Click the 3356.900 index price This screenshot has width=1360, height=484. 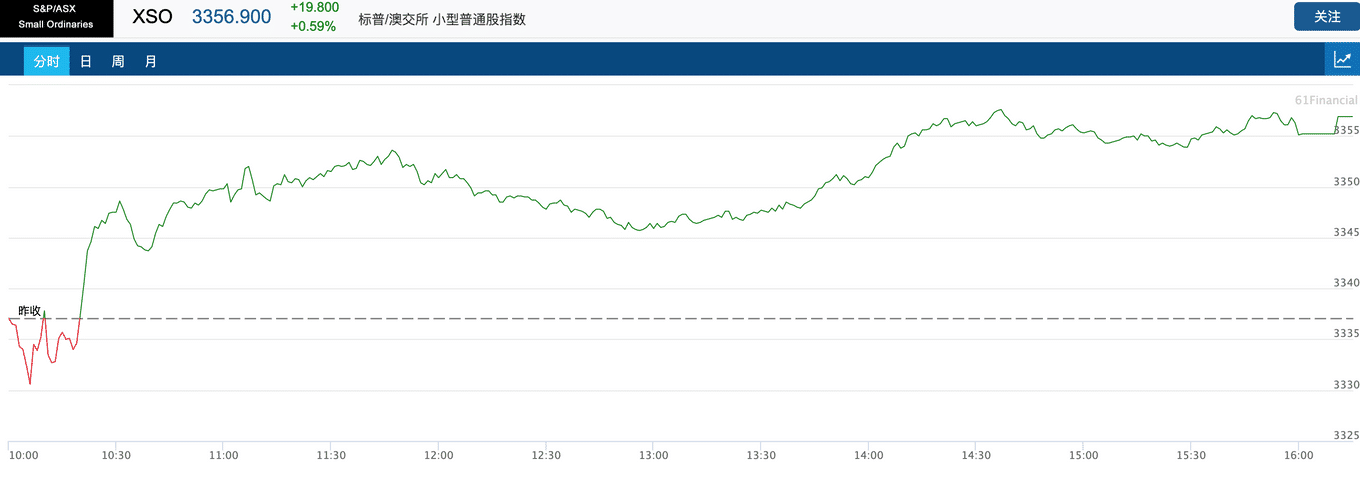tap(231, 17)
